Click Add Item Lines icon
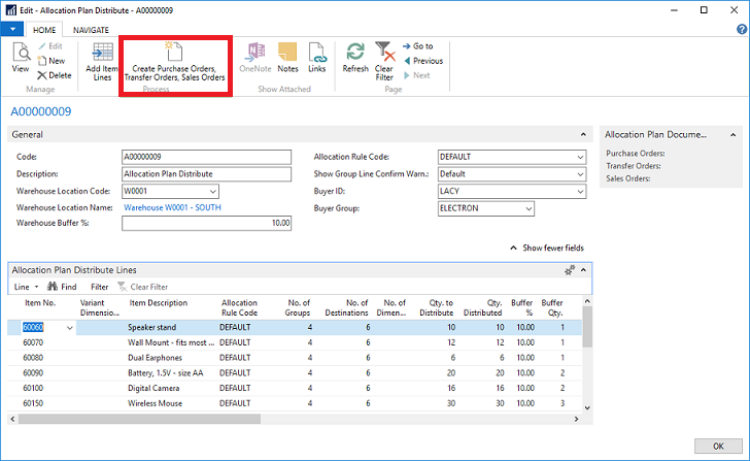This screenshot has width=750, height=461. pyautogui.click(x=100, y=59)
